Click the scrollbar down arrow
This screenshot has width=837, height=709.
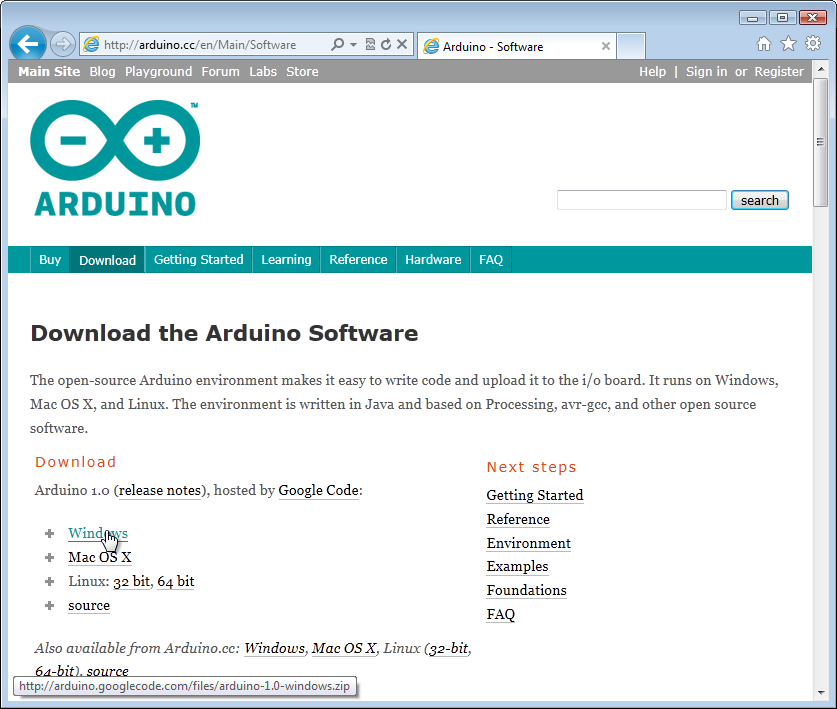[820, 692]
